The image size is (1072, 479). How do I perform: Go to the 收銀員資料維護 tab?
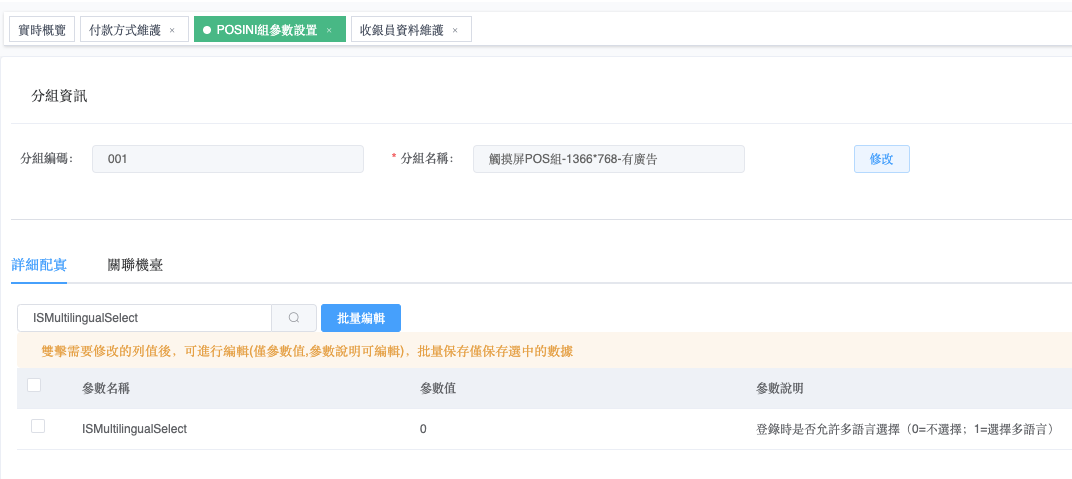coord(401,30)
